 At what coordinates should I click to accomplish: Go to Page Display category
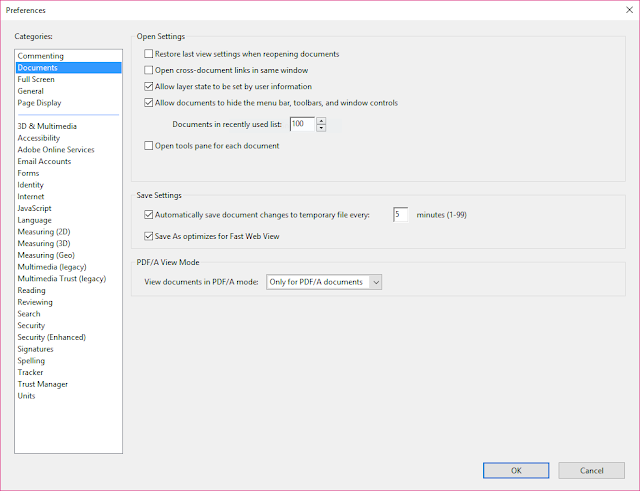[x=68, y=103]
